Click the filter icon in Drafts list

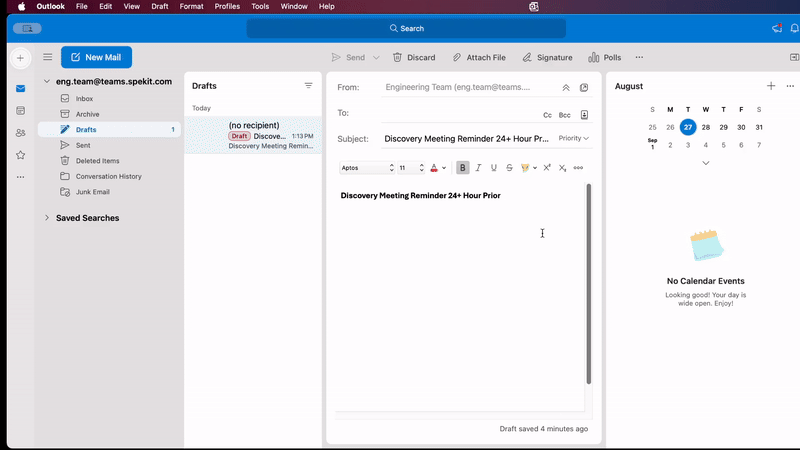click(x=308, y=86)
